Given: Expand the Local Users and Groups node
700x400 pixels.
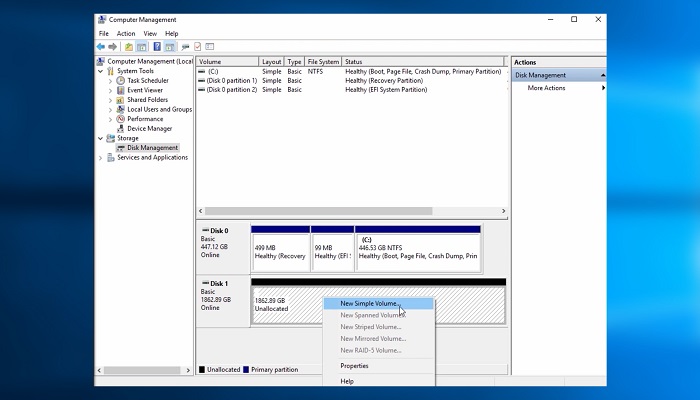Looking at the screenshot, I should [110, 110].
